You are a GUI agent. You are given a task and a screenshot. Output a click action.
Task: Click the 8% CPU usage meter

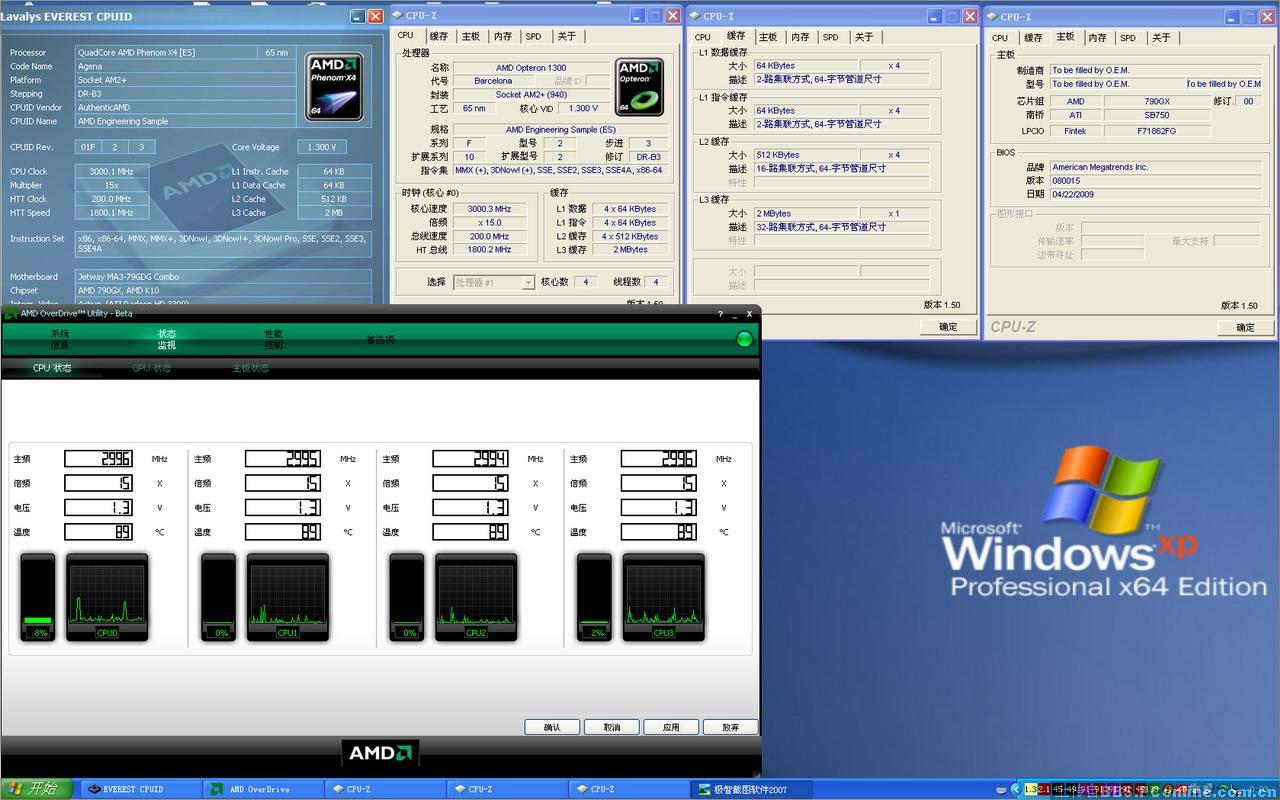click(38, 597)
